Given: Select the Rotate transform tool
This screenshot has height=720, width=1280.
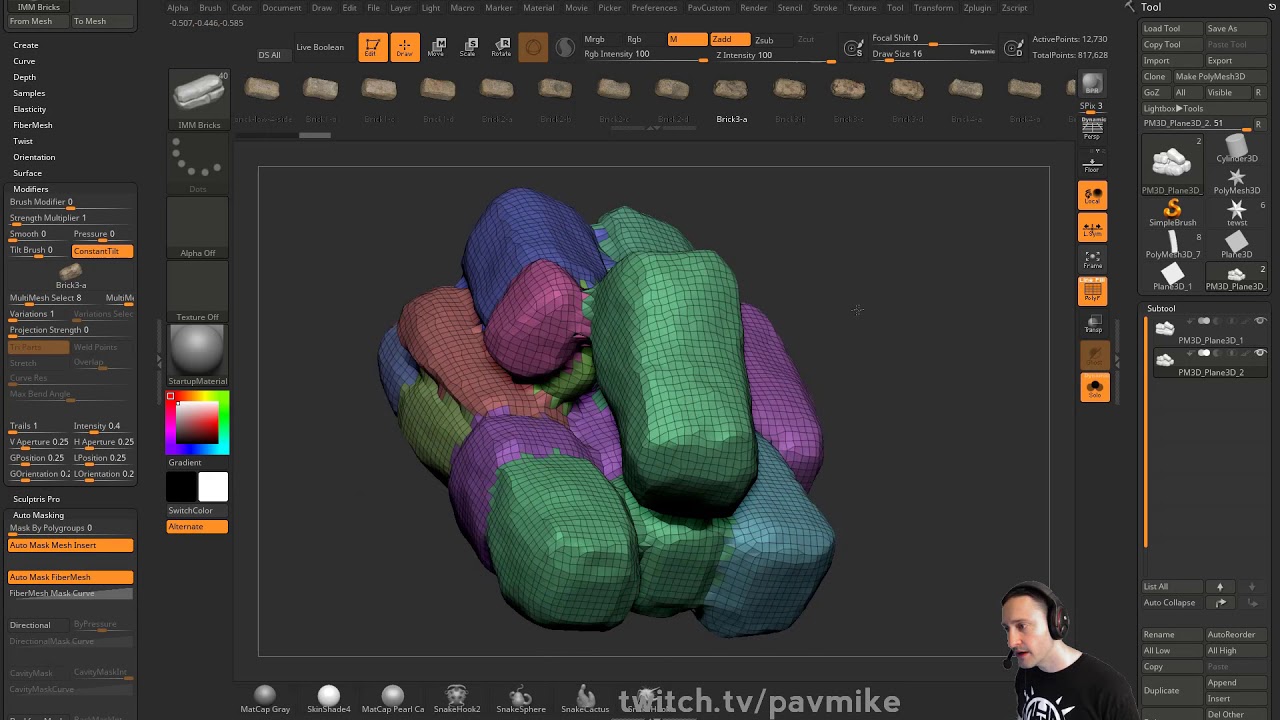Looking at the screenshot, I should click(x=501, y=47).
